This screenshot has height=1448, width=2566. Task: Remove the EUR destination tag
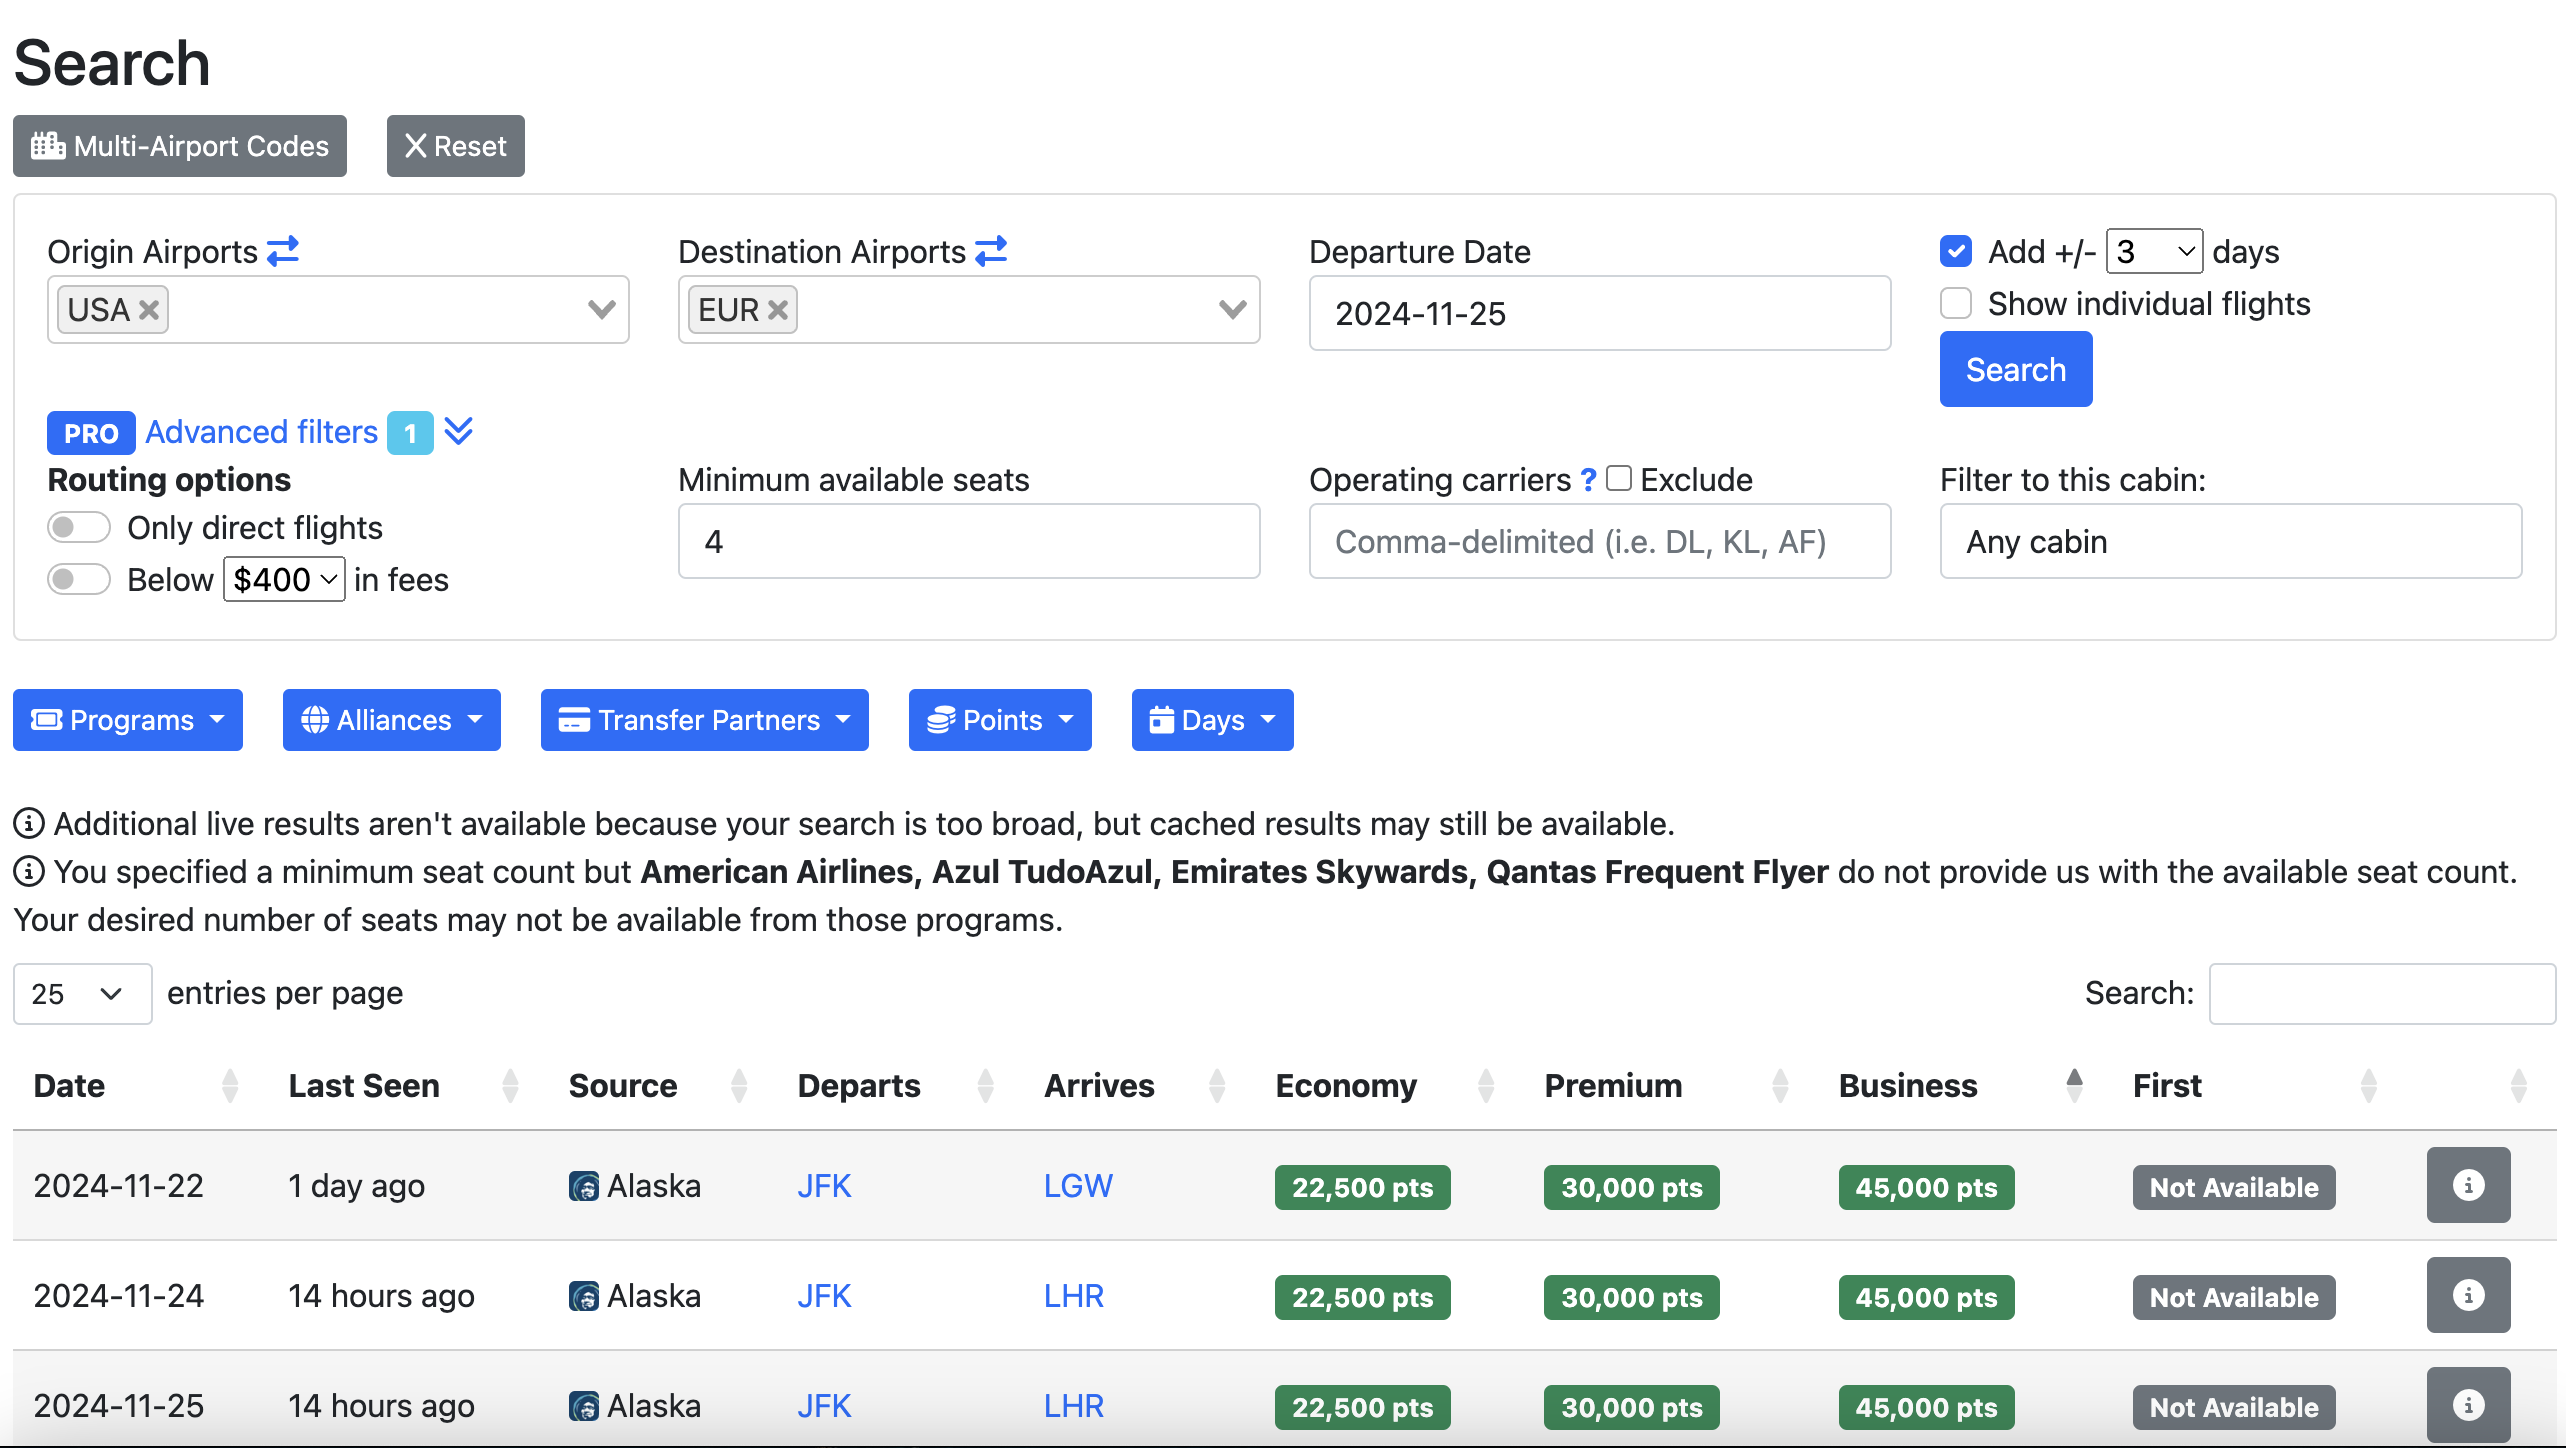tap(778, 310)
